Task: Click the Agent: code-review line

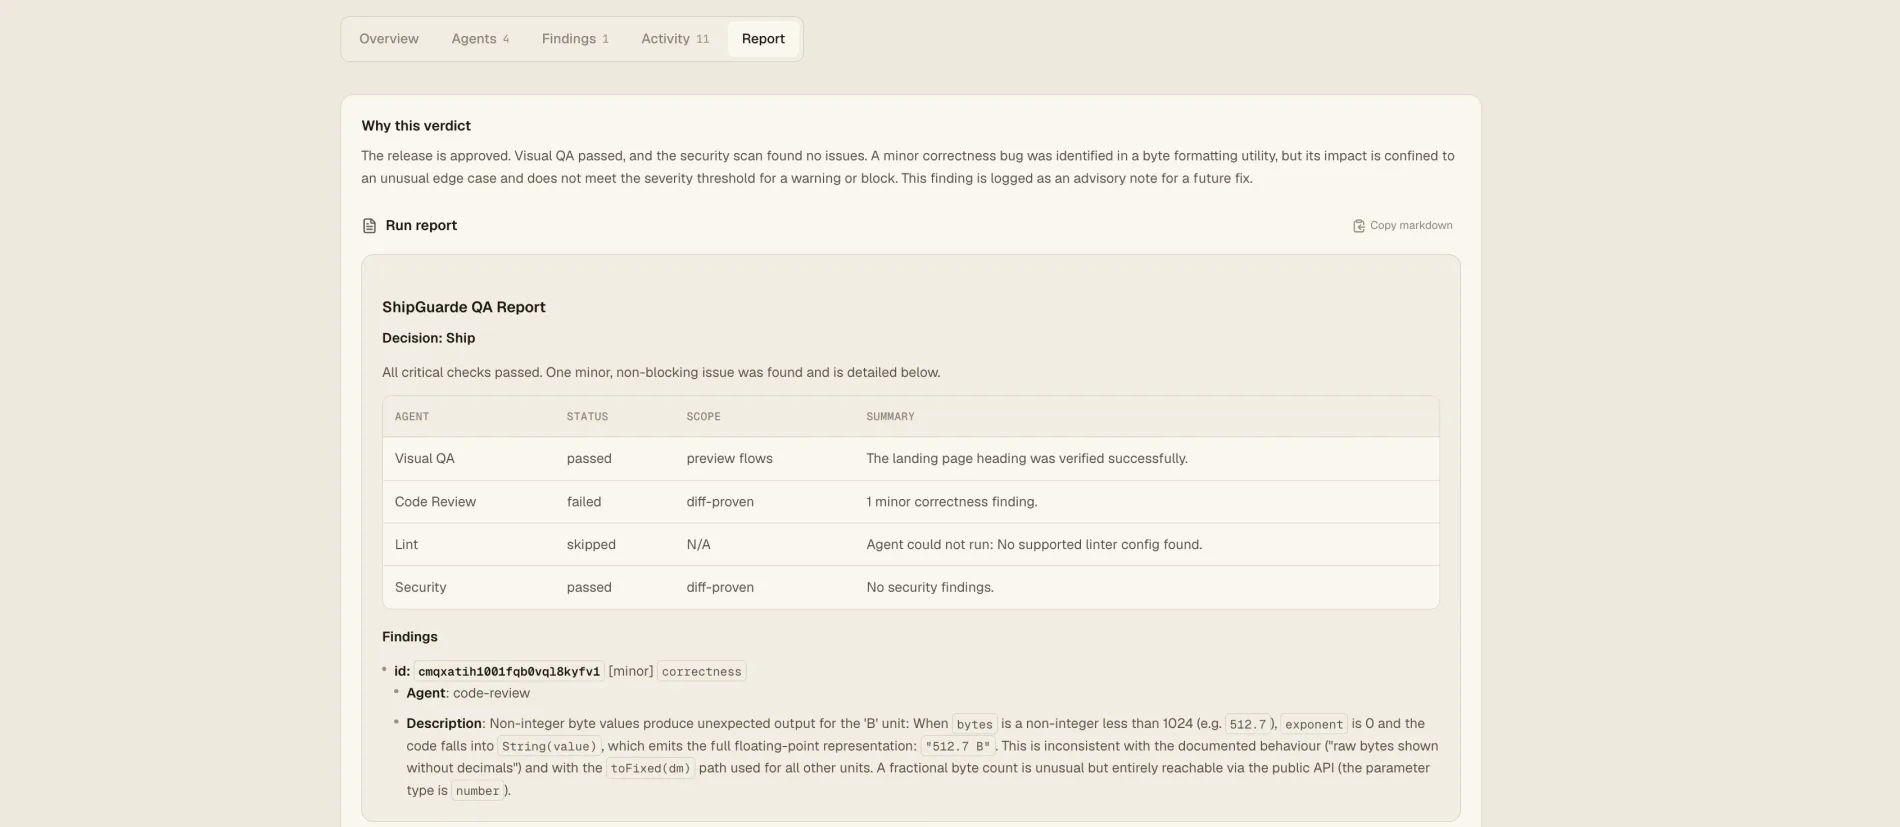Action: (468, 694)
